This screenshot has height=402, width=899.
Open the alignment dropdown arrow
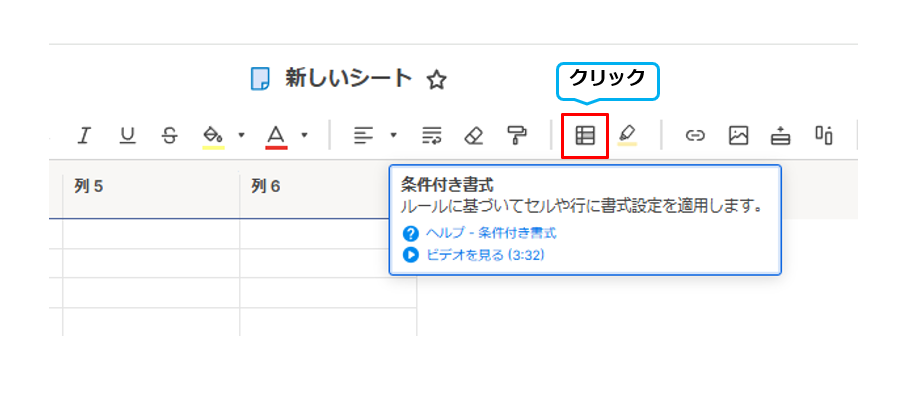pos(393,136)
